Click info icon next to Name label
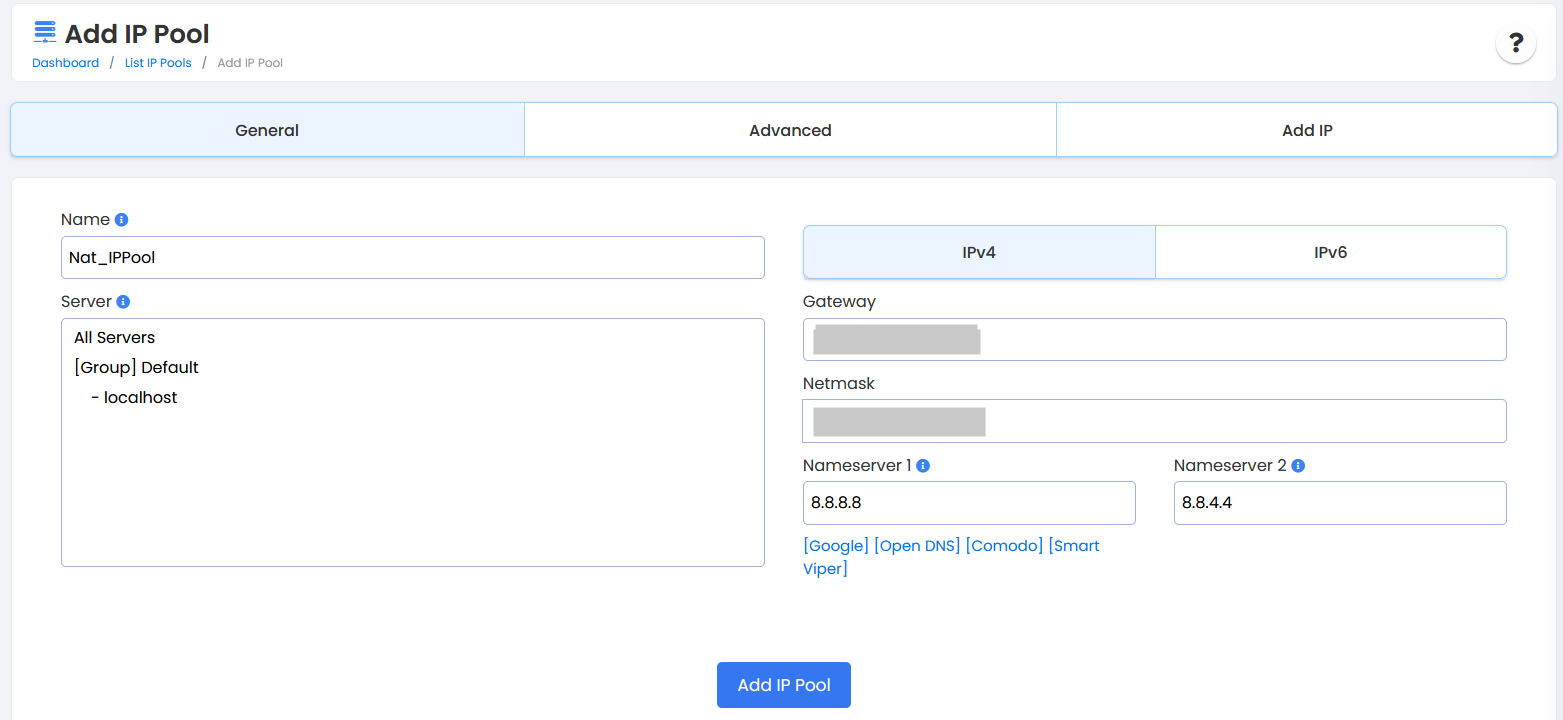Viewport: 1563px width, 720px height. coord(122,220)
